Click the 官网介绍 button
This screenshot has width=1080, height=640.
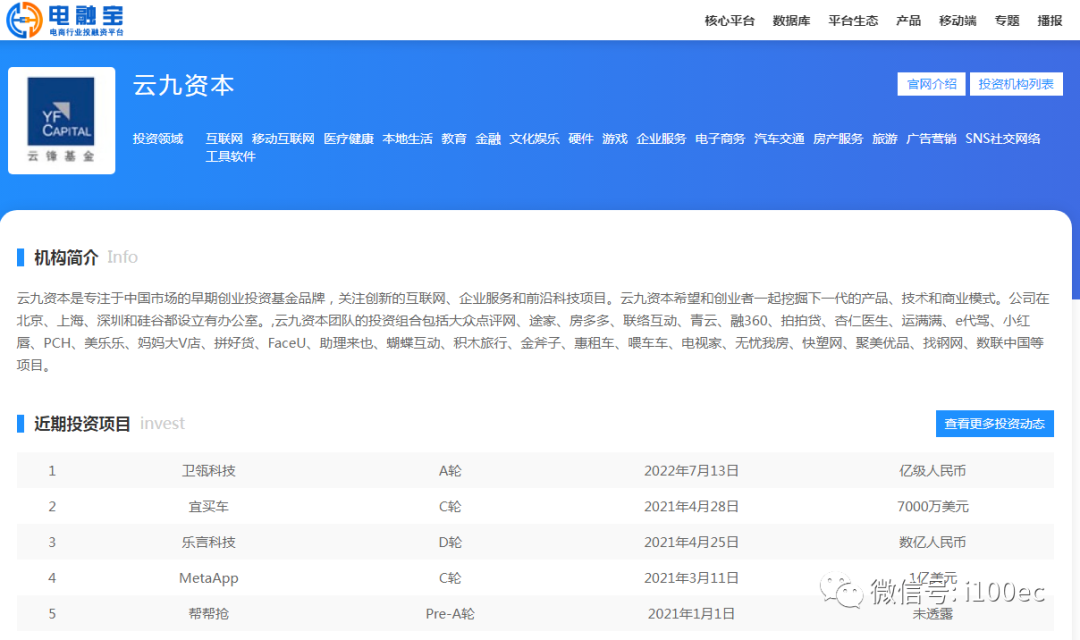931,84
